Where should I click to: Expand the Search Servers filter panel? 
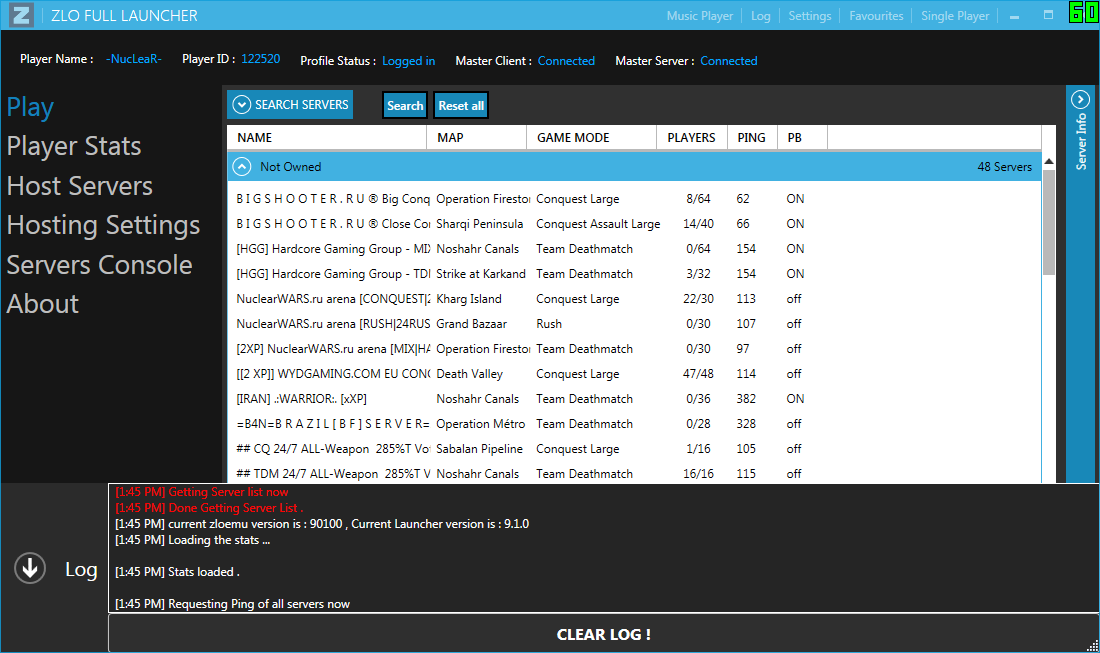pos(290,105)
